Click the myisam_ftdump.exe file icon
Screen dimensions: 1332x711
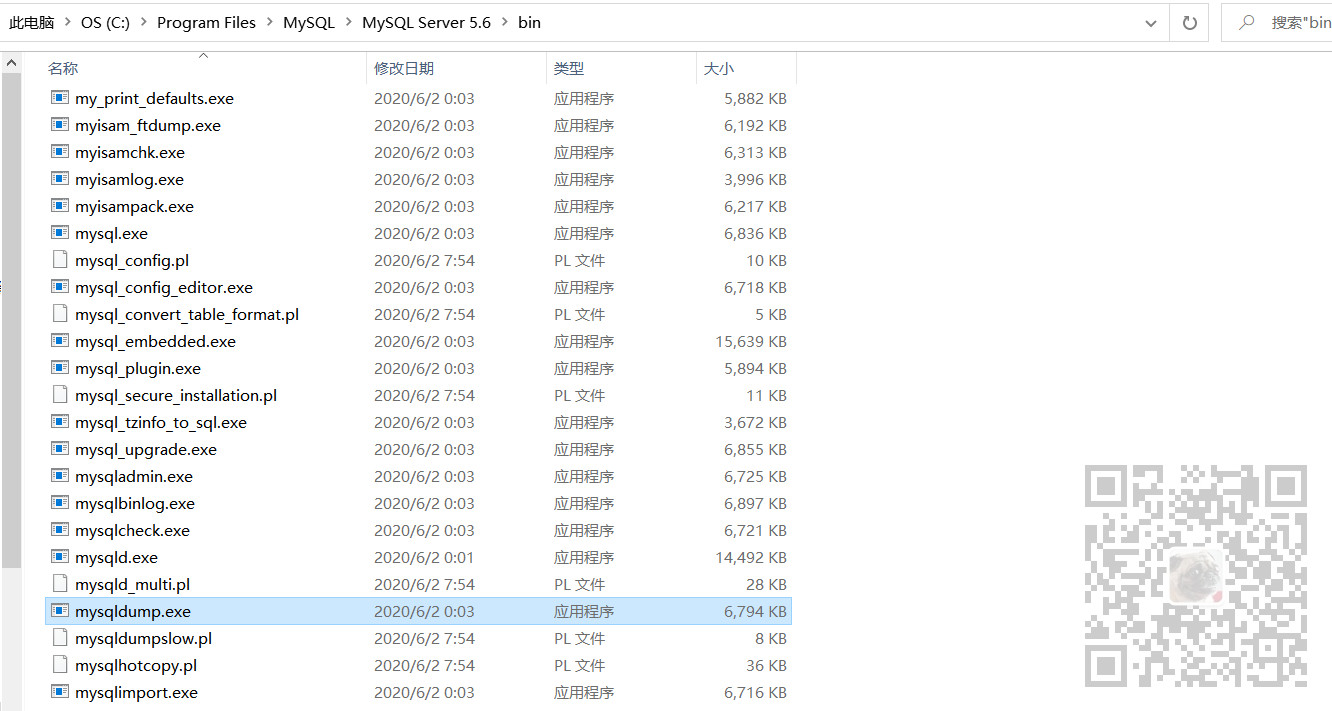pyautogui.click(x=60, y=125)
